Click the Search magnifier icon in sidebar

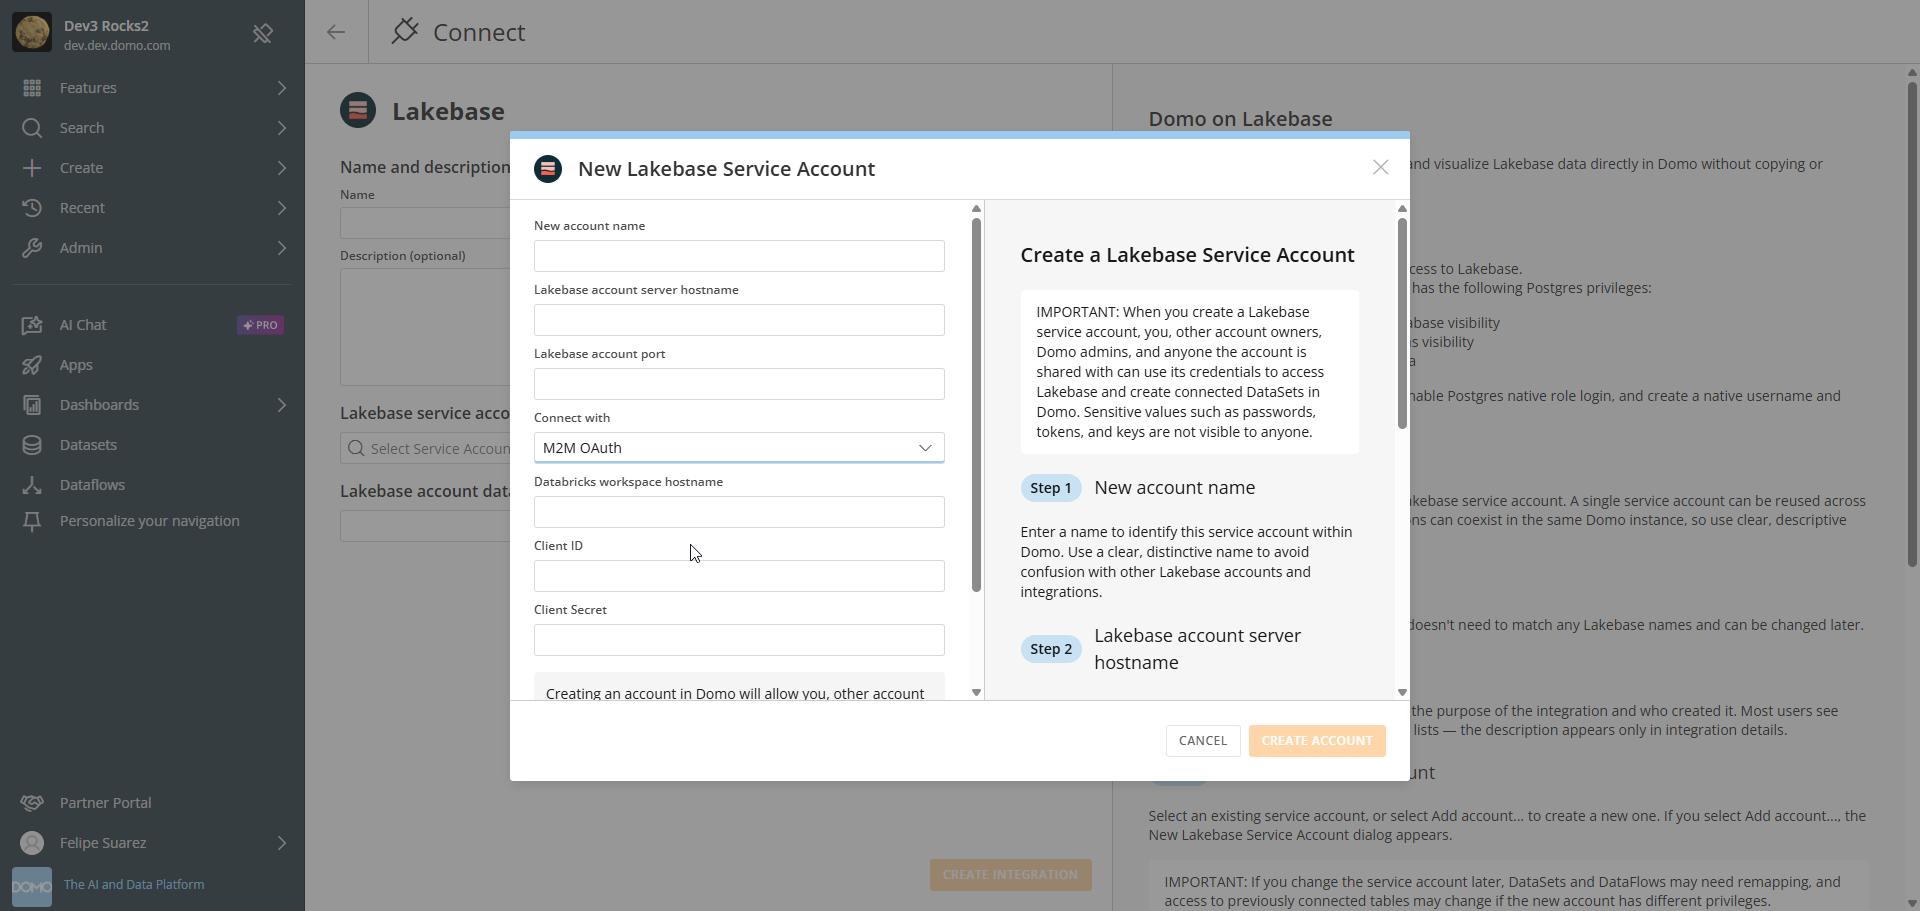32,128
